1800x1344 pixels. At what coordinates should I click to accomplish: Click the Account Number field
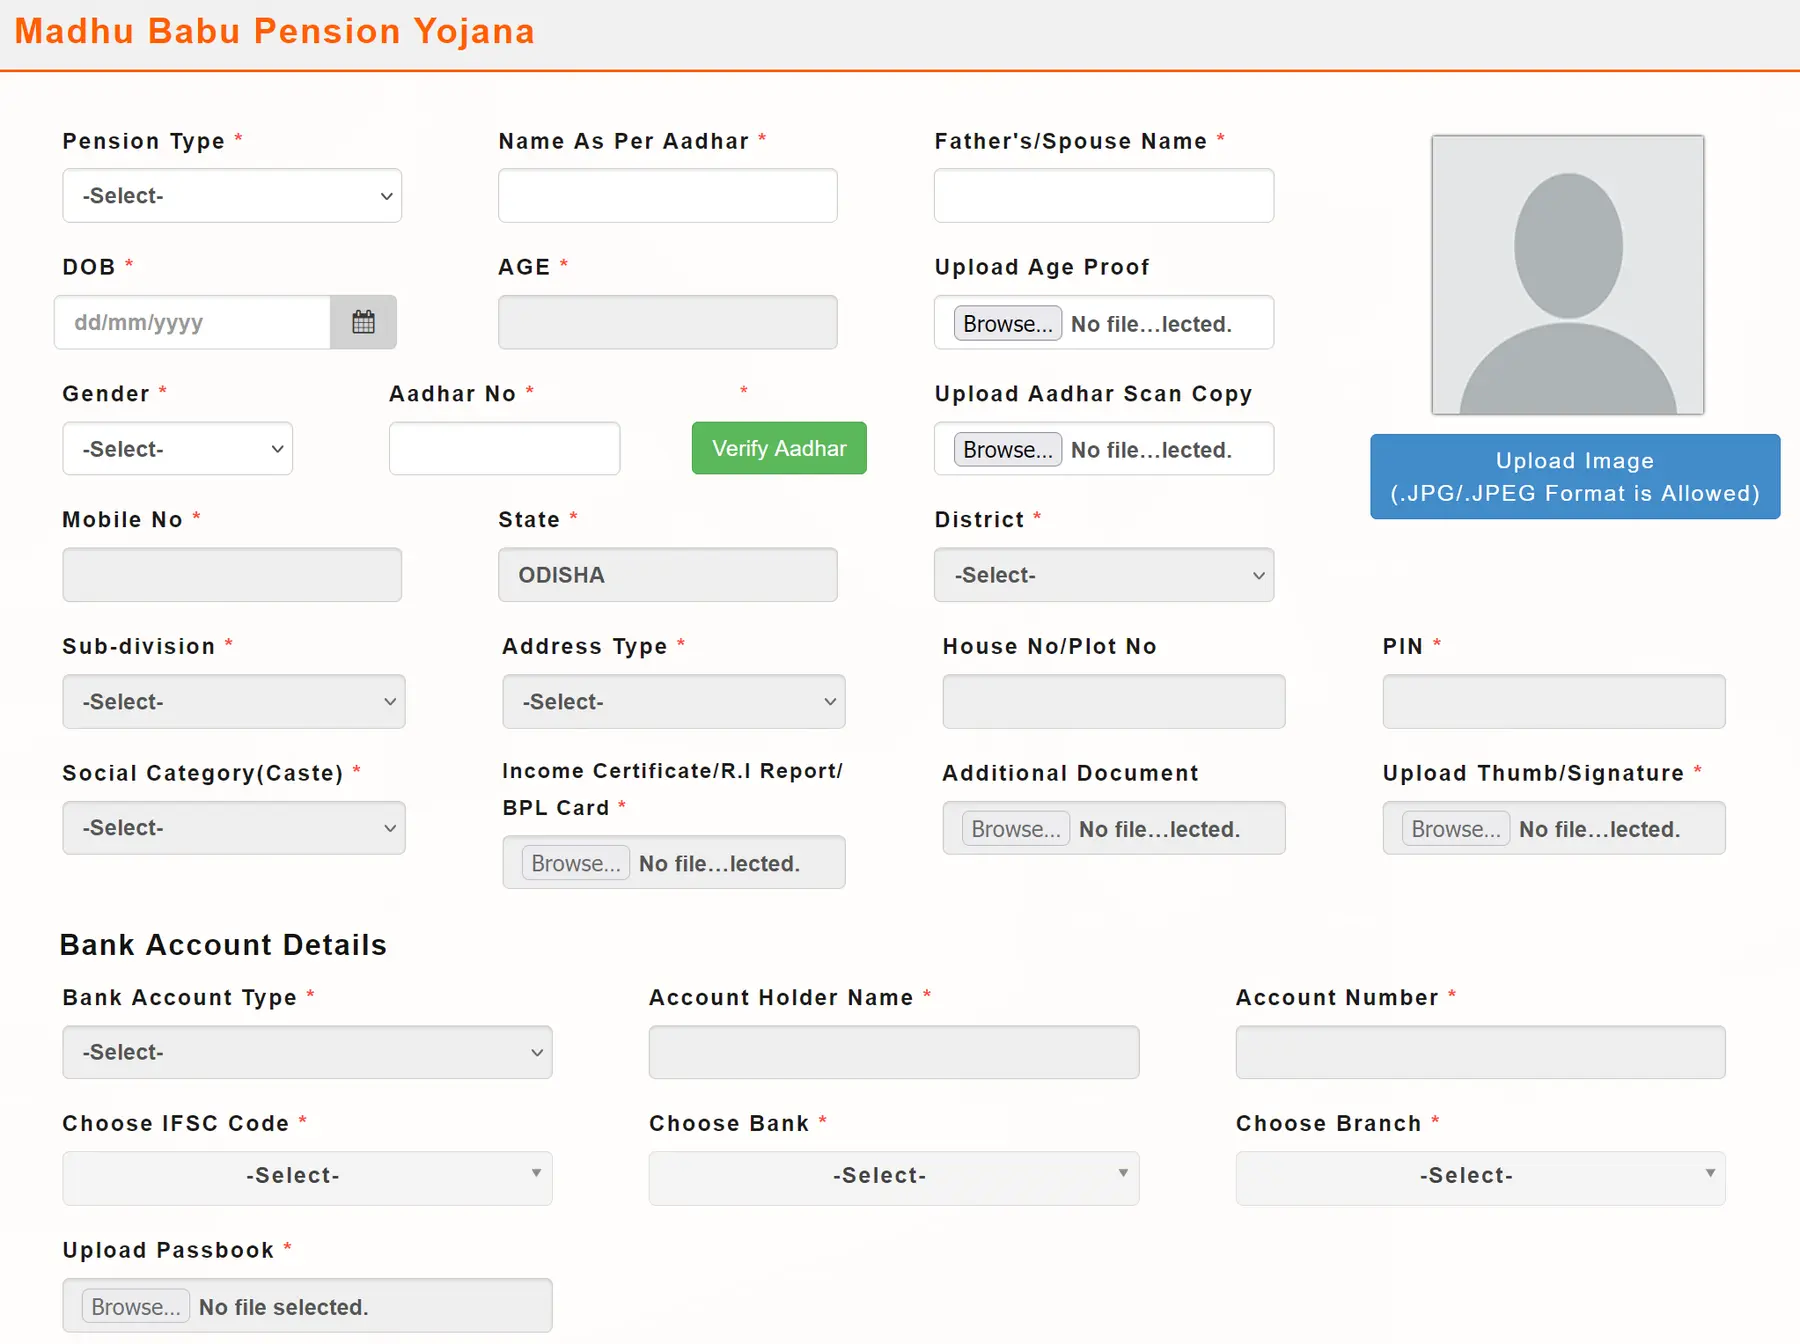tap(1479, 1052)
